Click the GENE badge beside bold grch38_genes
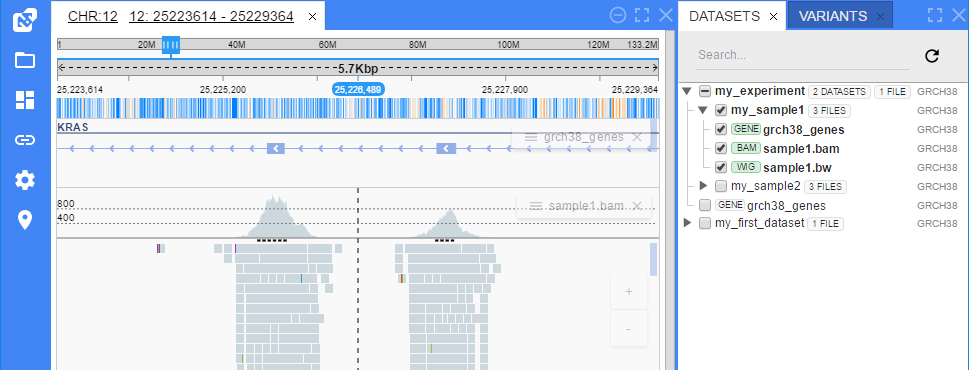Screen dimensions: 969x370 745,130
